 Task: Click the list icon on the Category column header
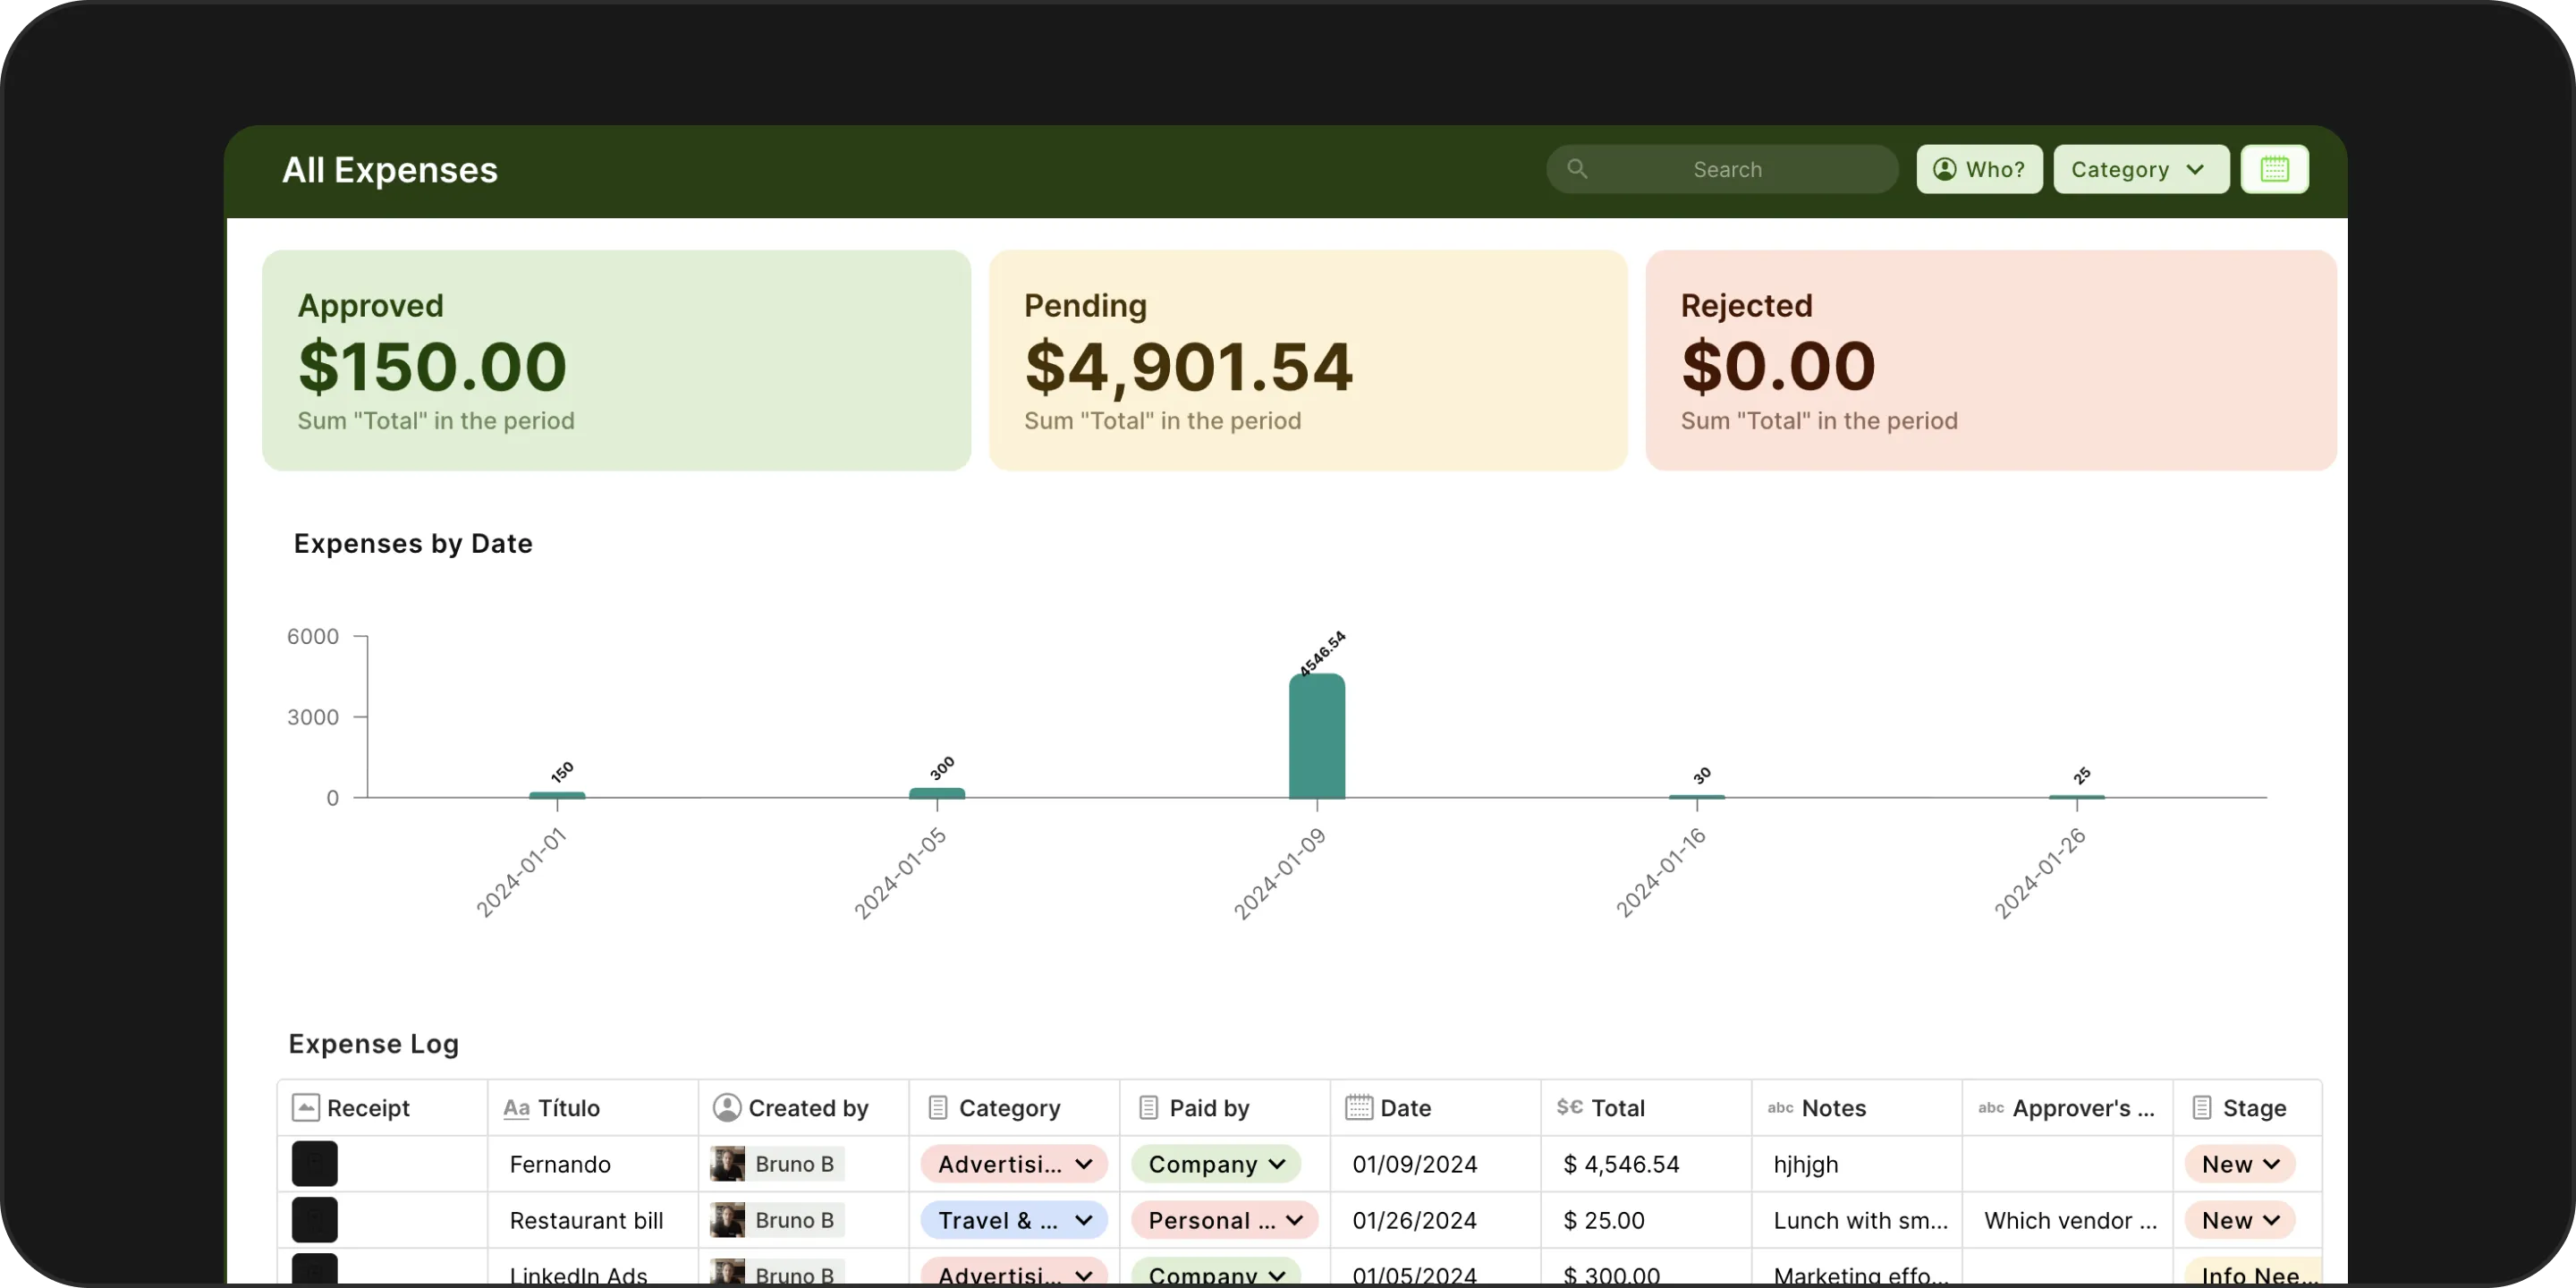coord(938,1108)
